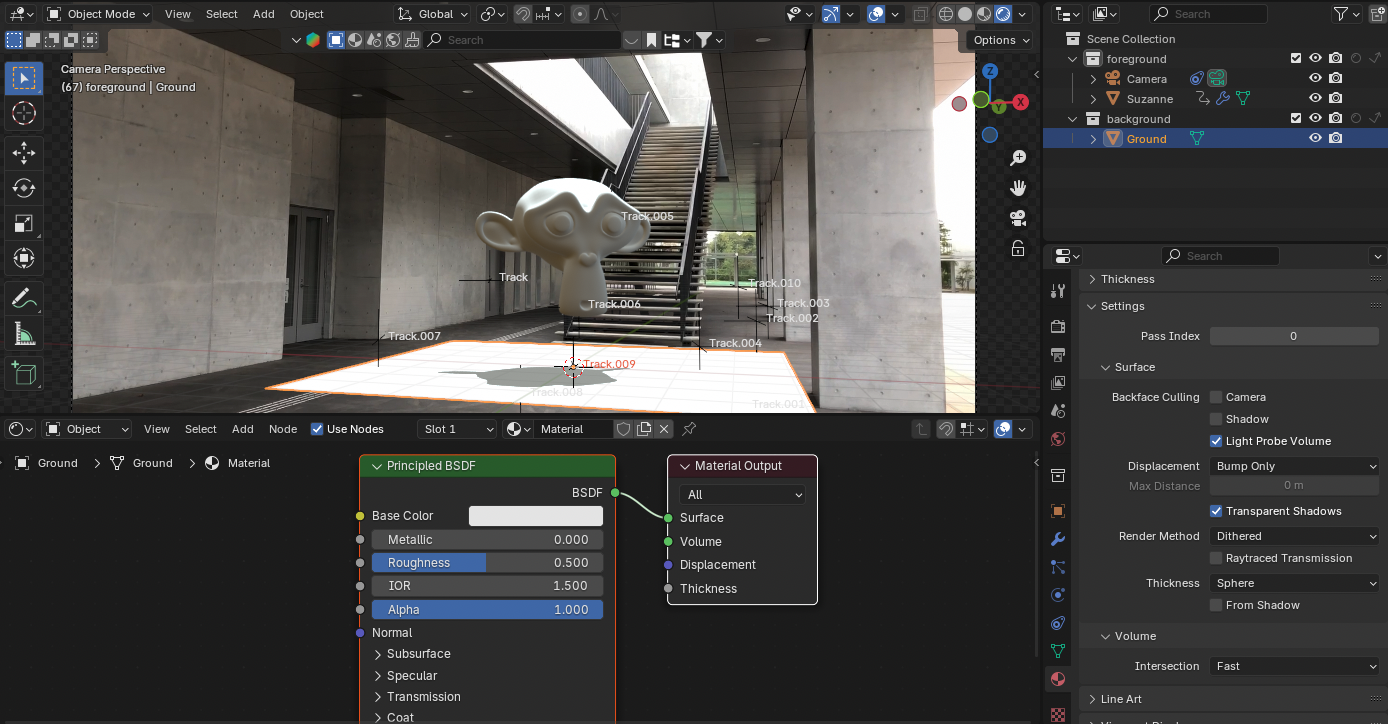This screenshot has height=724, width=1388.
Task: Open the 3D viewport View menu
Action: (x=177, y=14)
